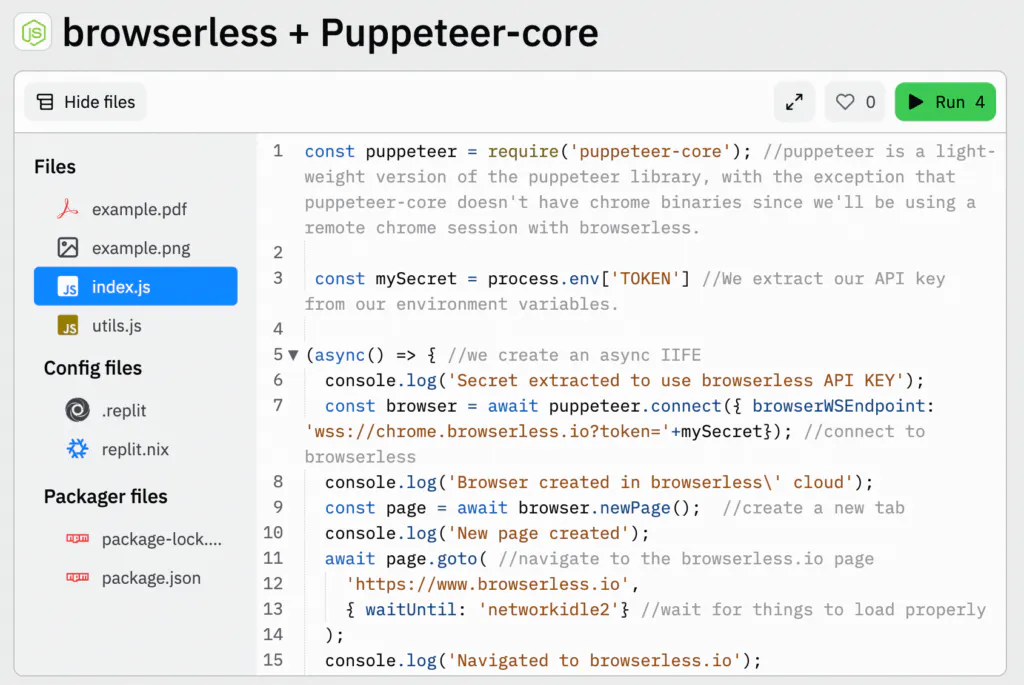Expand the repl to fullscreen
The image size is (1024, 685).
coord(794,102)
